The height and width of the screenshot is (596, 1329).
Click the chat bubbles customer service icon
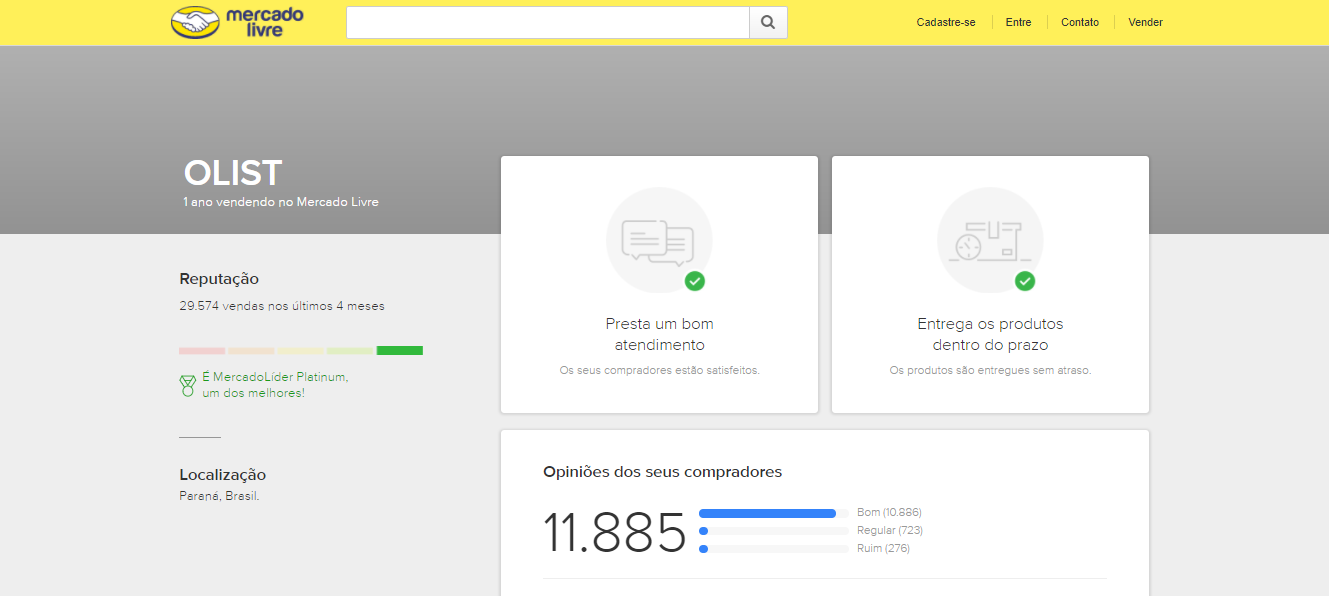pos(658,241)
